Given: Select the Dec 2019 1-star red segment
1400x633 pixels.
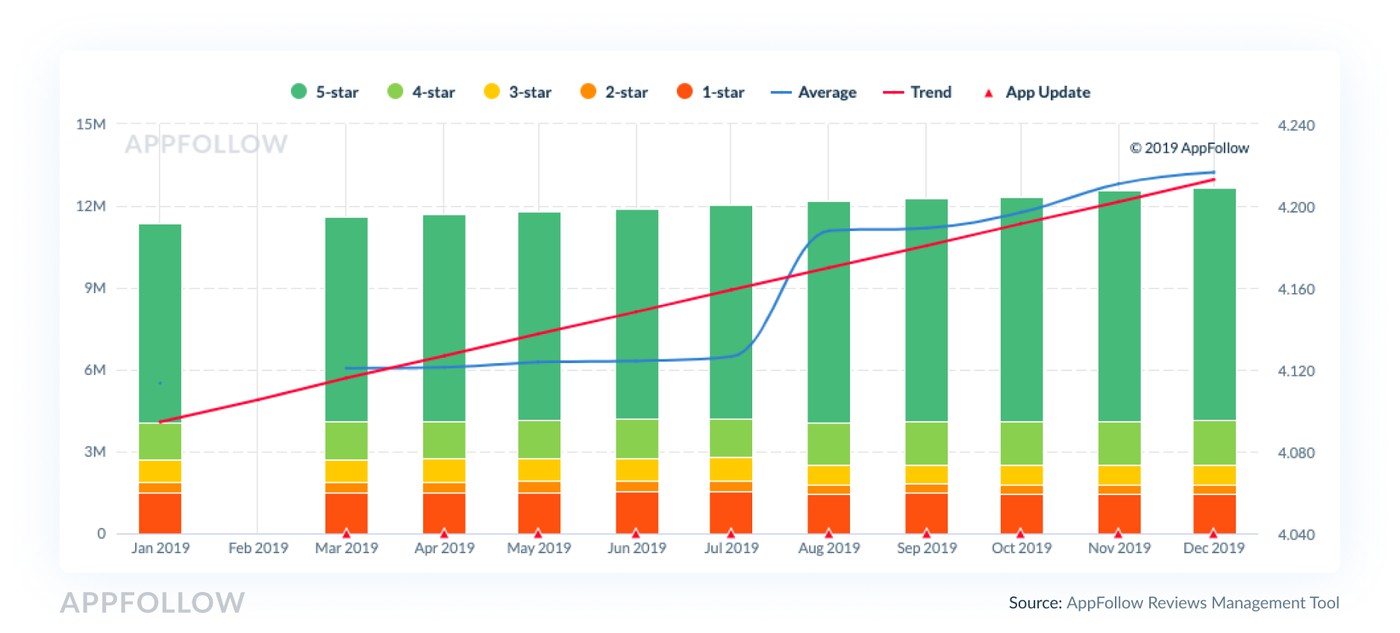Looking at the screenshot, I should pos(1214,512).
